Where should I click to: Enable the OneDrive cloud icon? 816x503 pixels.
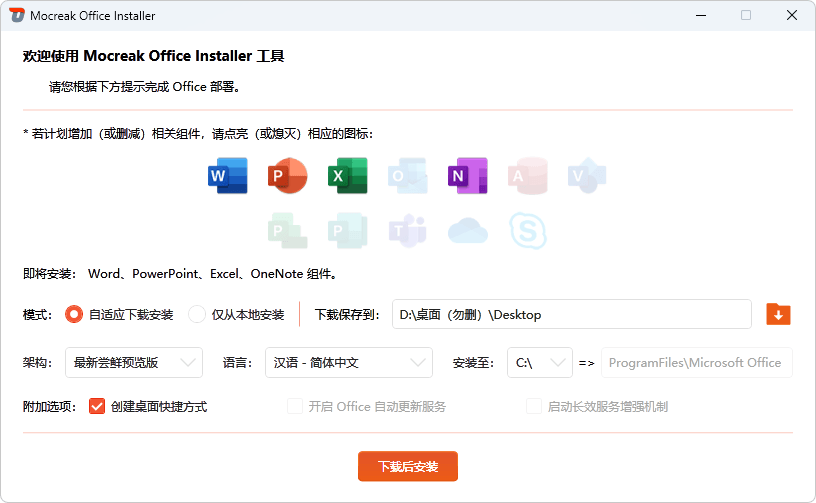[x=468, y=231]
